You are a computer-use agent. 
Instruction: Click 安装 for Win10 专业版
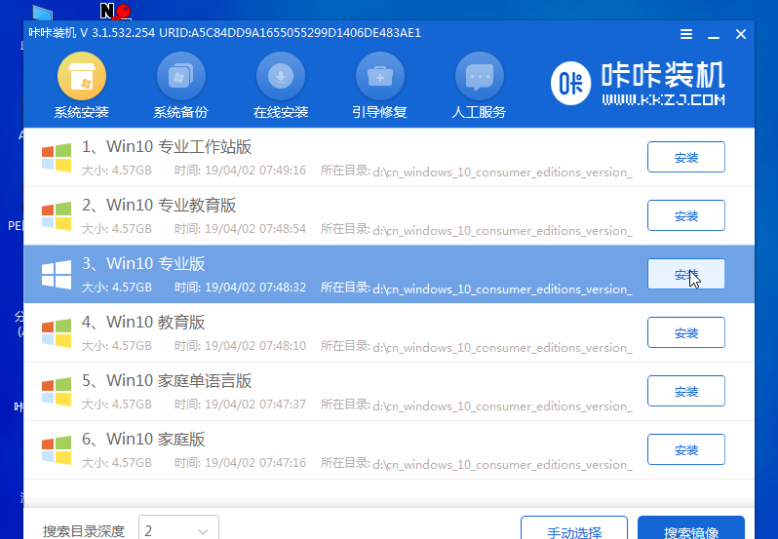pyautogui.click(x=686, y=274)
